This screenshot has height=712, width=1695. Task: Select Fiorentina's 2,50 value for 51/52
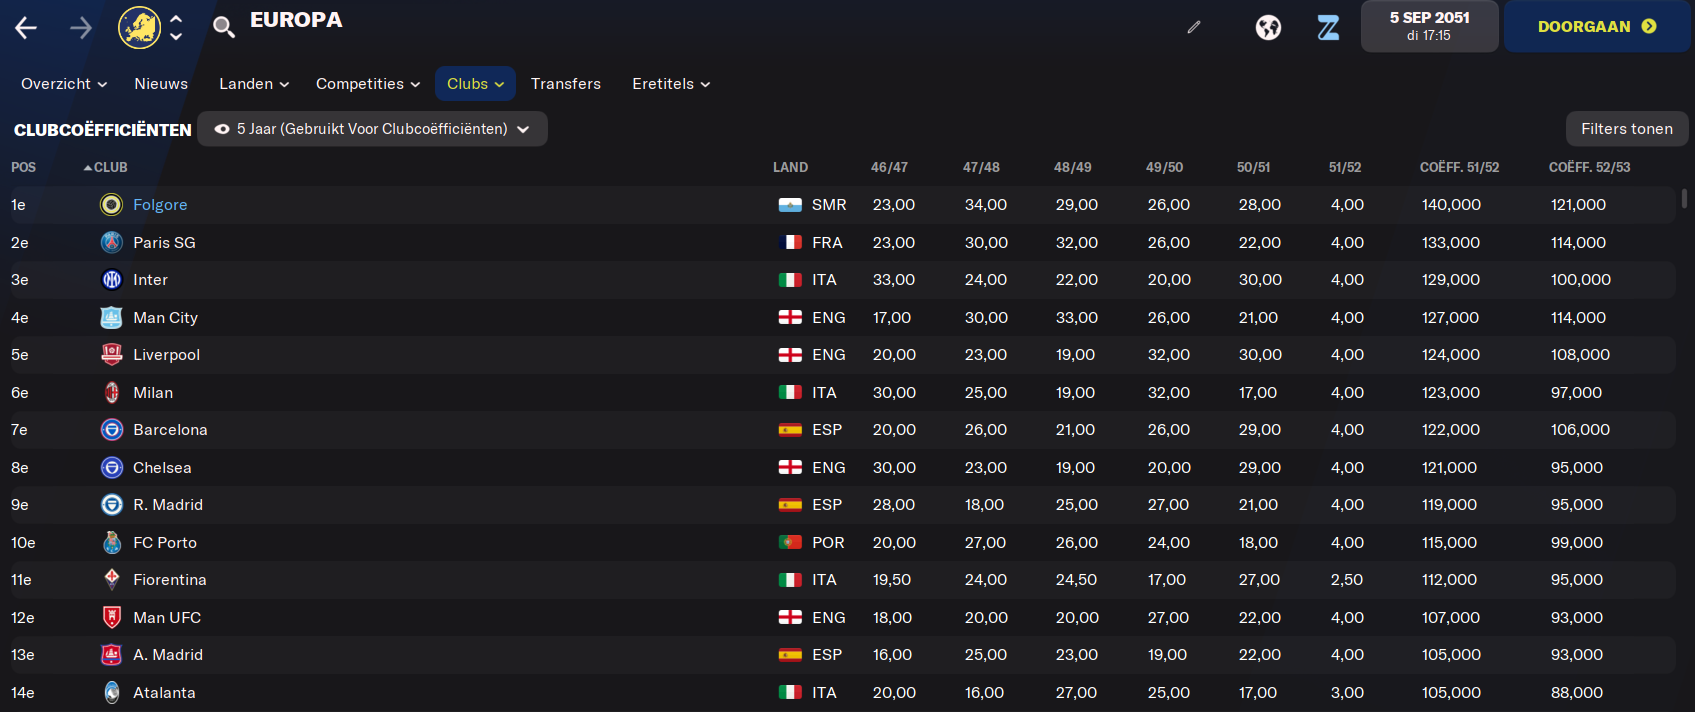coord(1347,580)
